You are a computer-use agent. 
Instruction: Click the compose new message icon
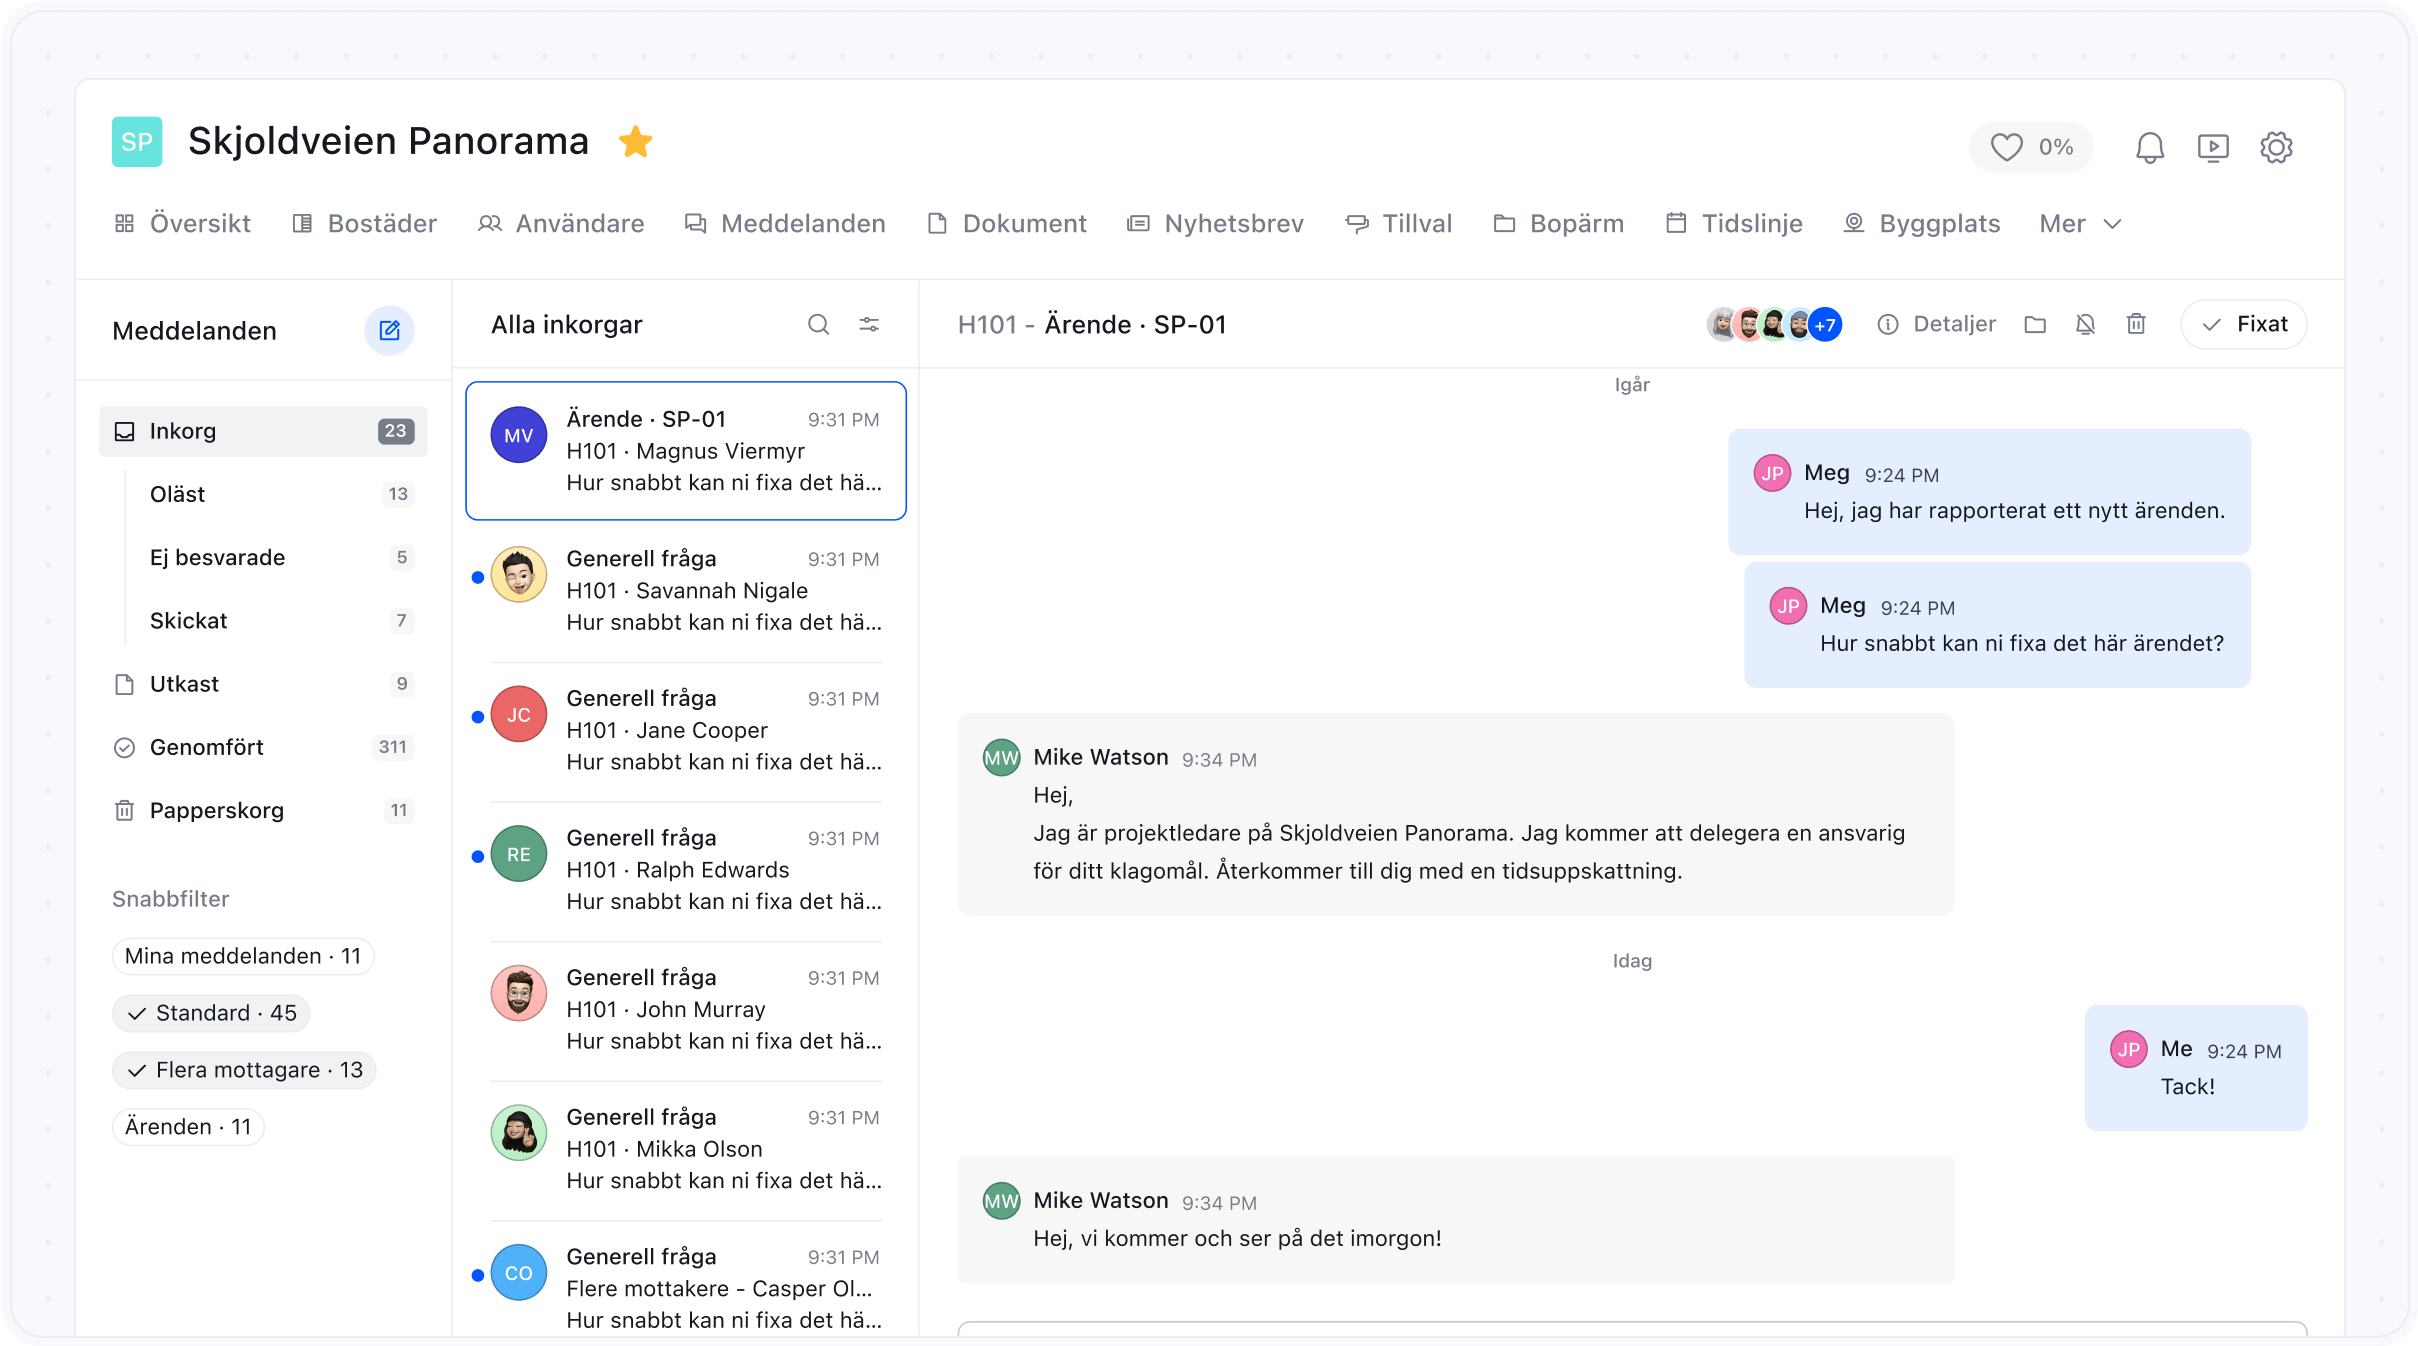[389, 330]
